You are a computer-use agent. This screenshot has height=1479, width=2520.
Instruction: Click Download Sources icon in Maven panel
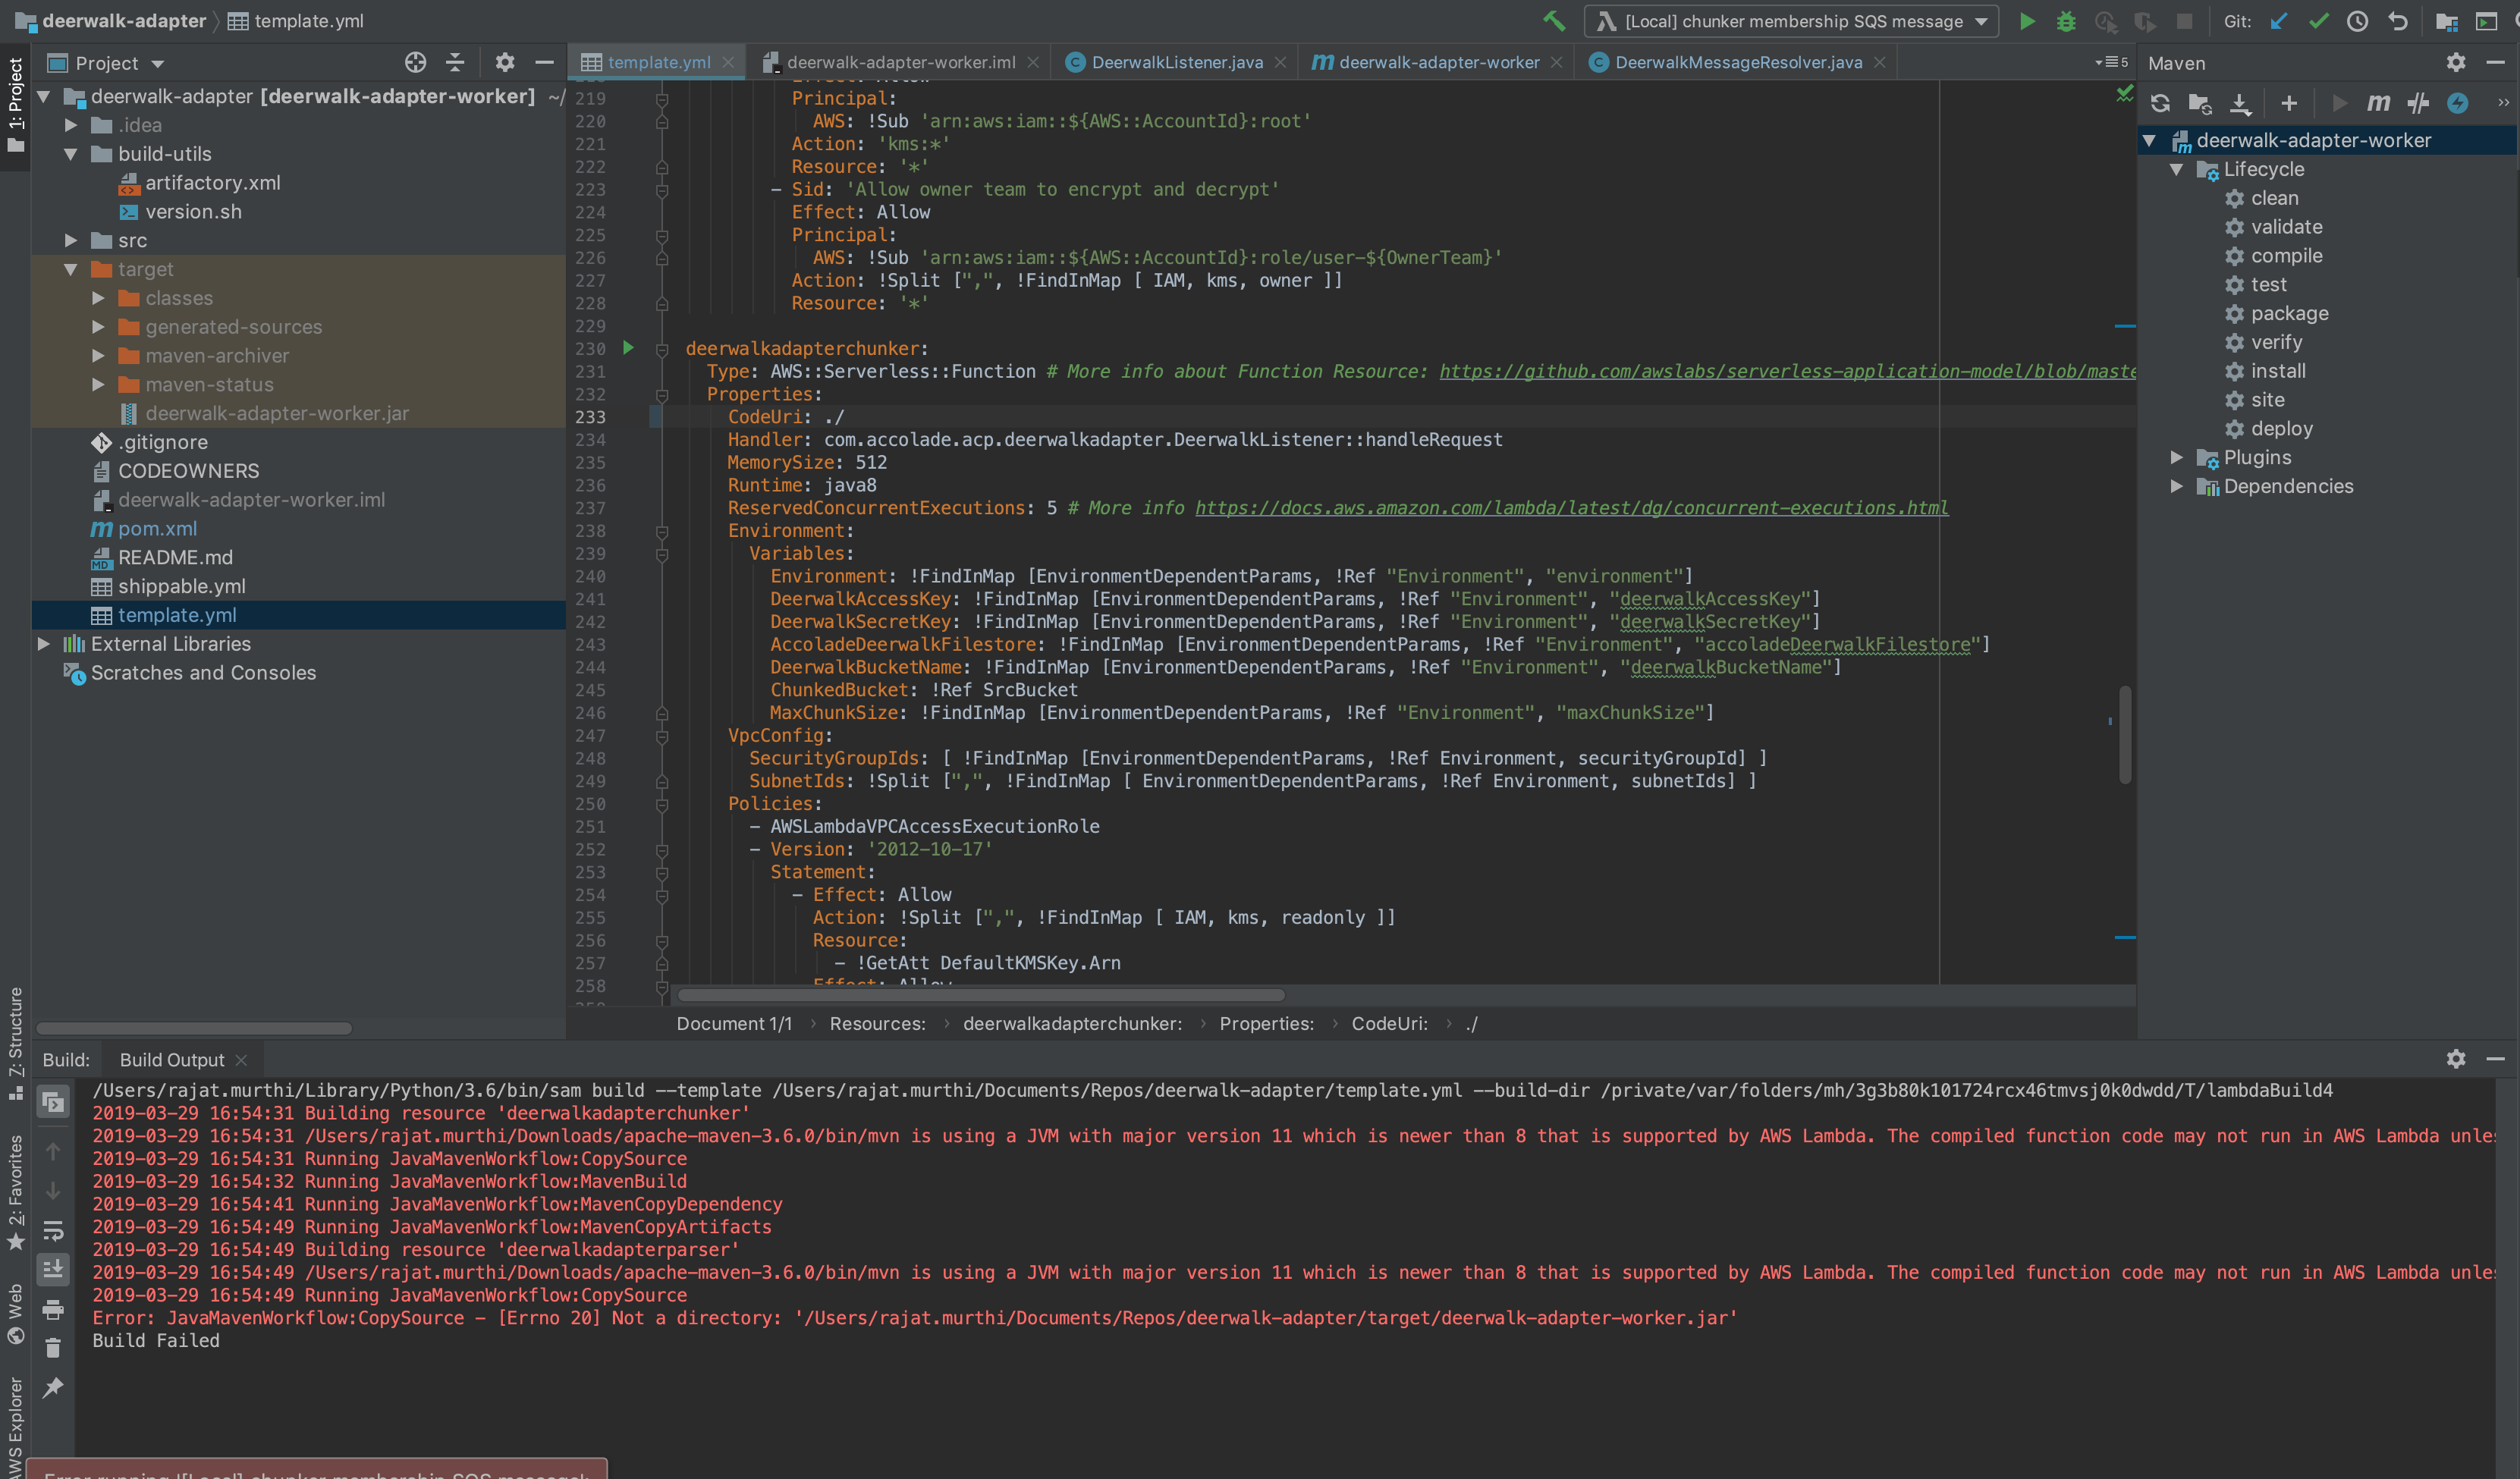coord(2240,103)
